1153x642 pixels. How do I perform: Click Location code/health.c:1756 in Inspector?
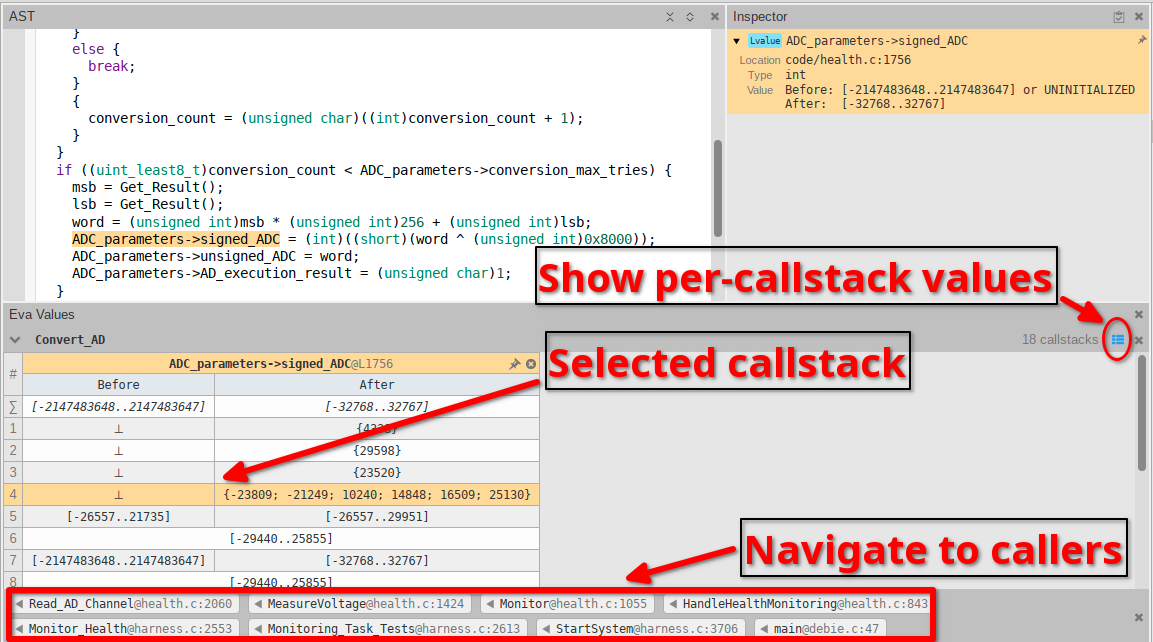click(848, 60)
